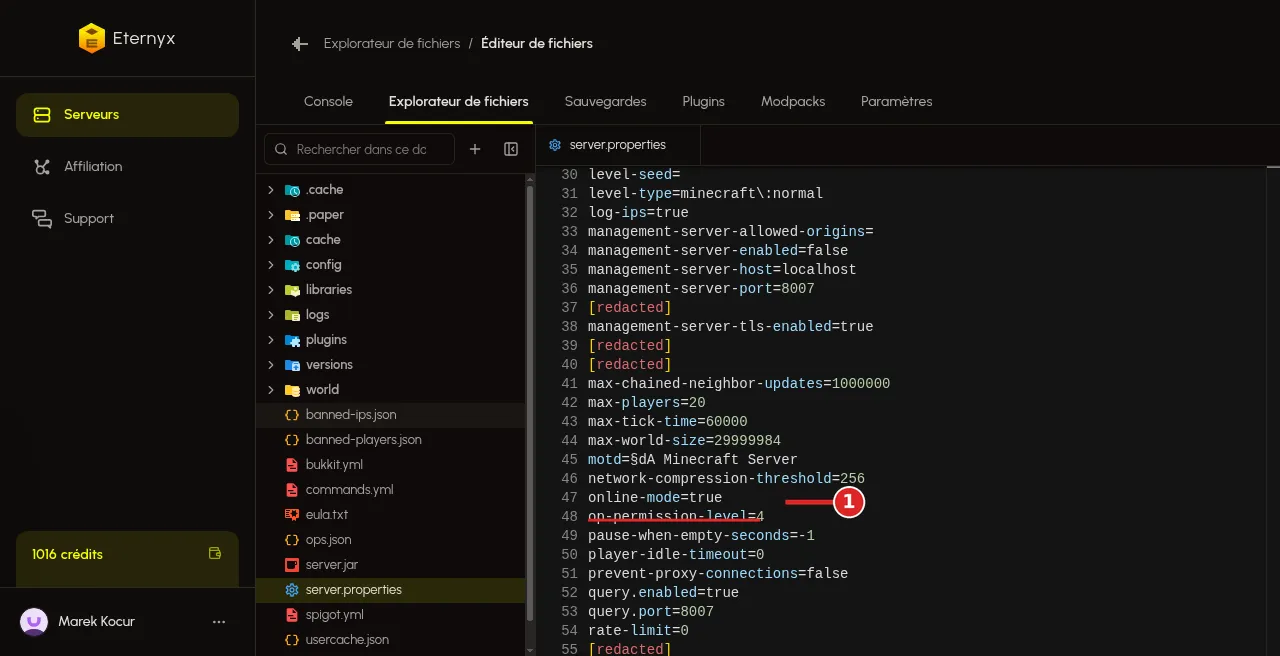Switch to the Sauvegardes tab
The height and width of the screenshot is (656, 1280).
[605, 102]
